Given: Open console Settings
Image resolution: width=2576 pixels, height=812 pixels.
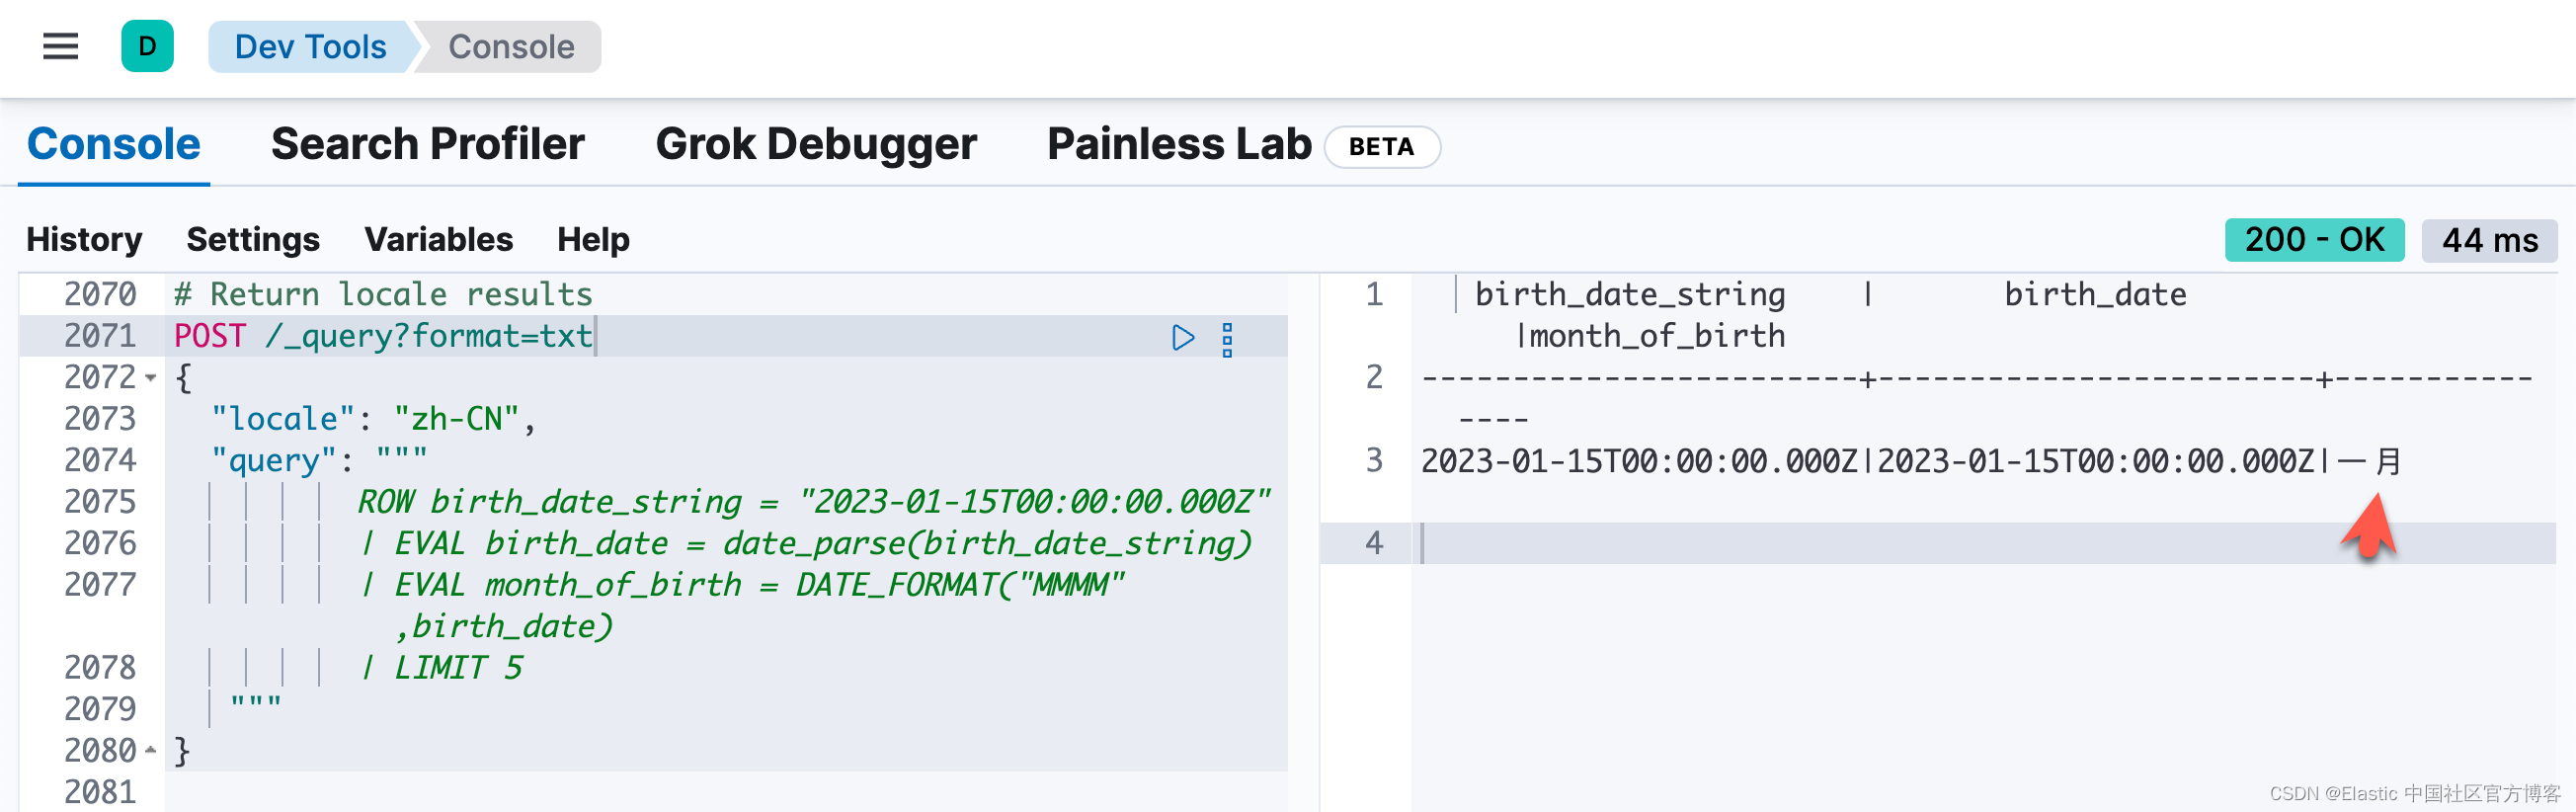Looking at the screenshot, I should click(253, 240).
